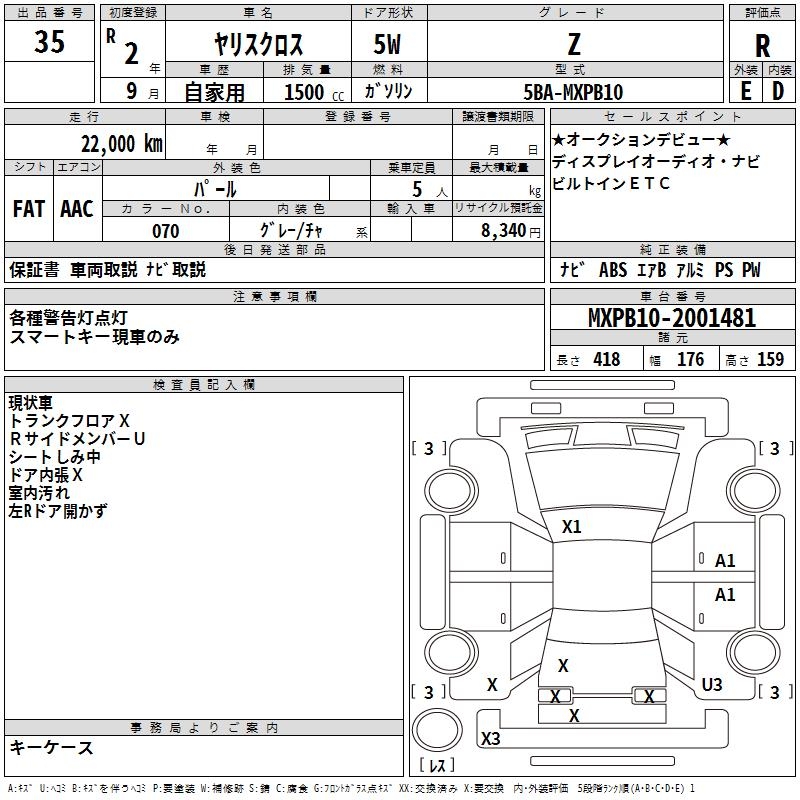Click vehicle history 自家用
800x800 pixels.
[214, 92]
